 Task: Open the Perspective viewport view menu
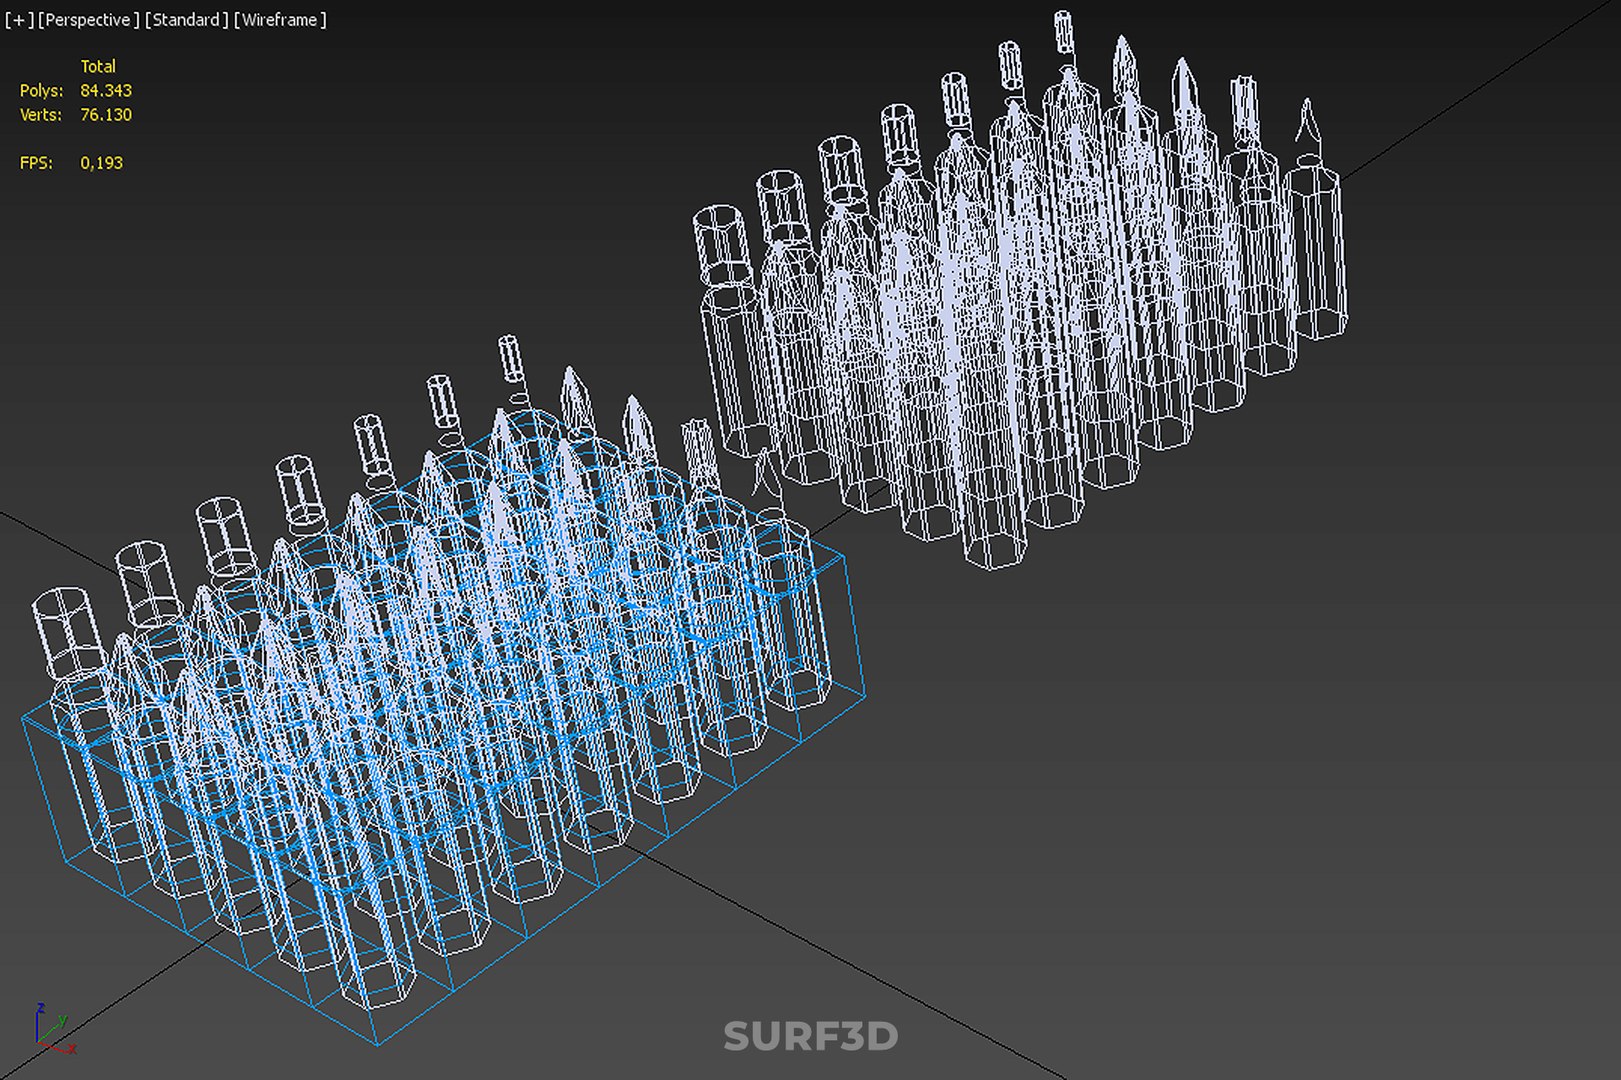click(88, 20)
